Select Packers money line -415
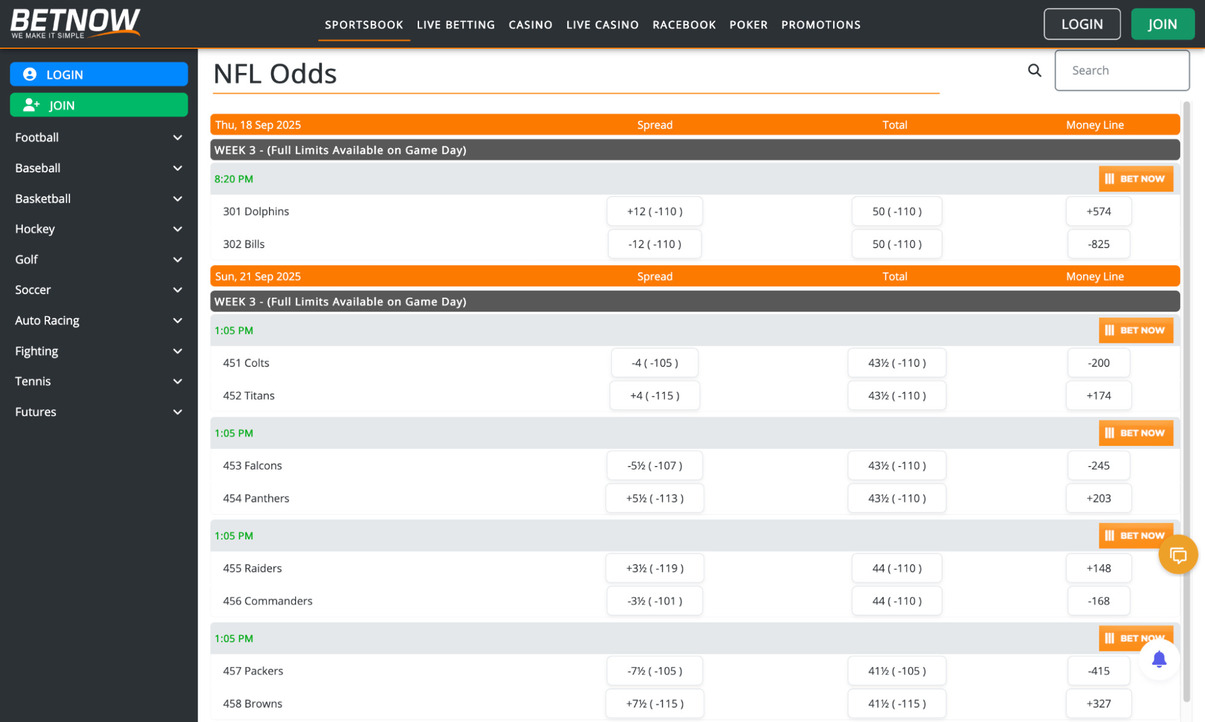1205x722 pixels. (x=1099, y=671)
